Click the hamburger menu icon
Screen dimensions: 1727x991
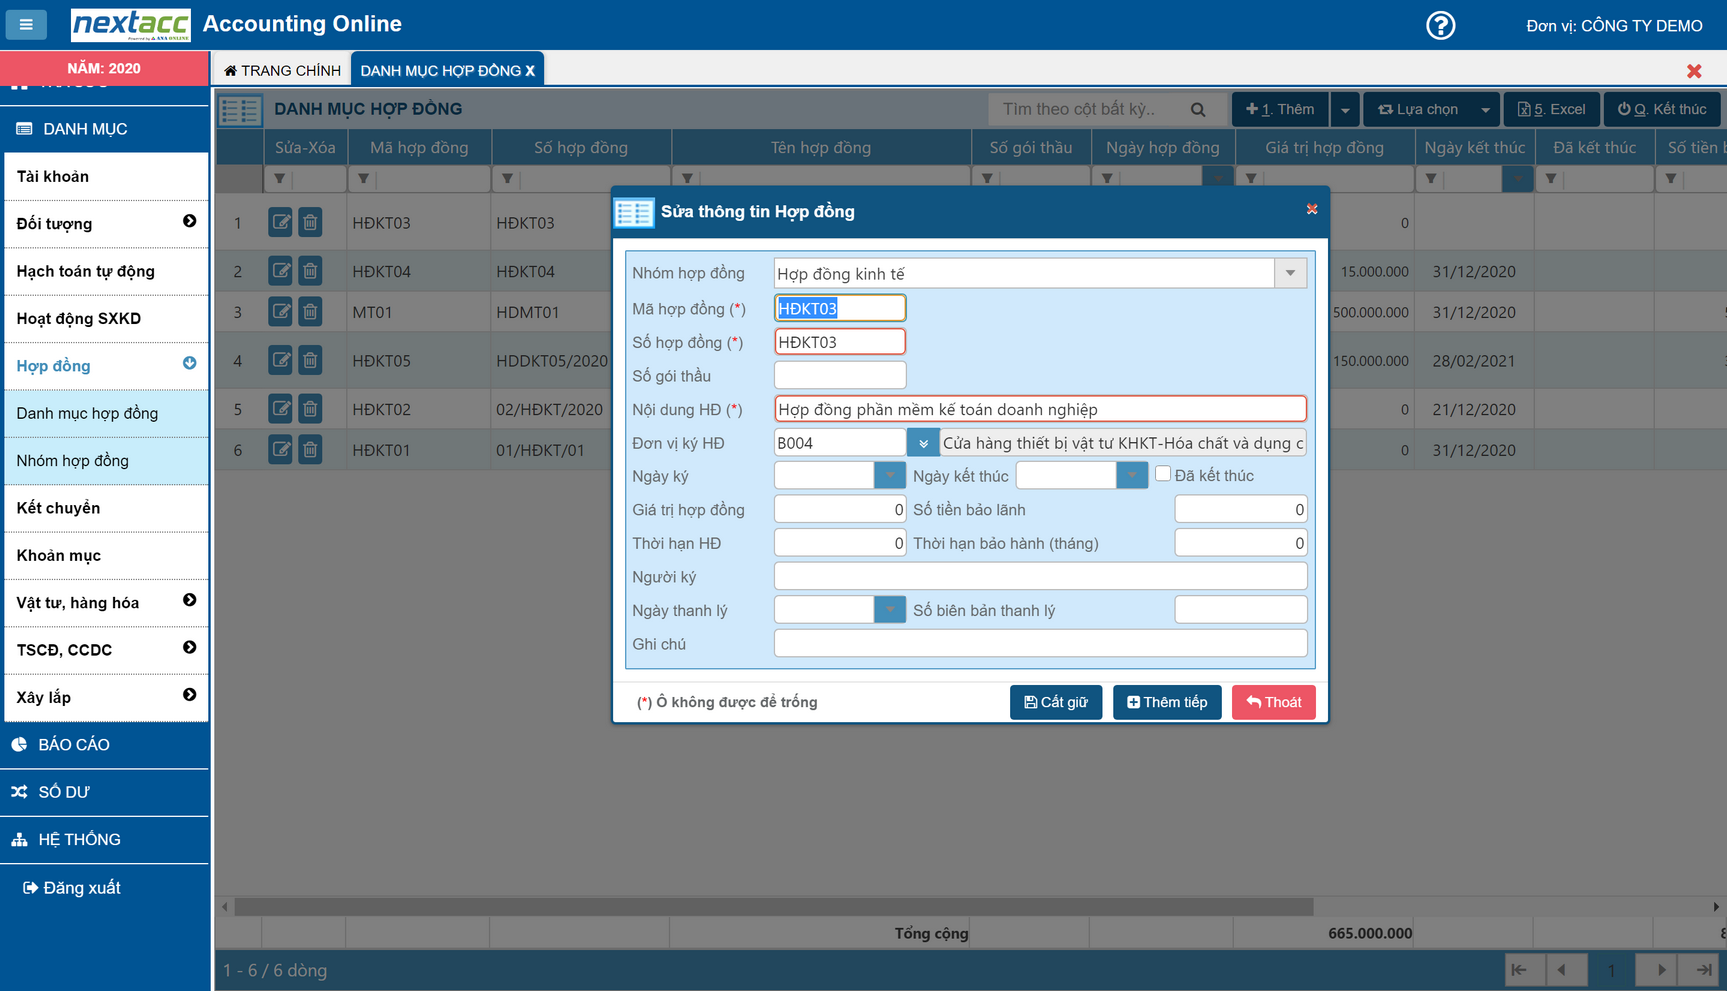(26, 24)
